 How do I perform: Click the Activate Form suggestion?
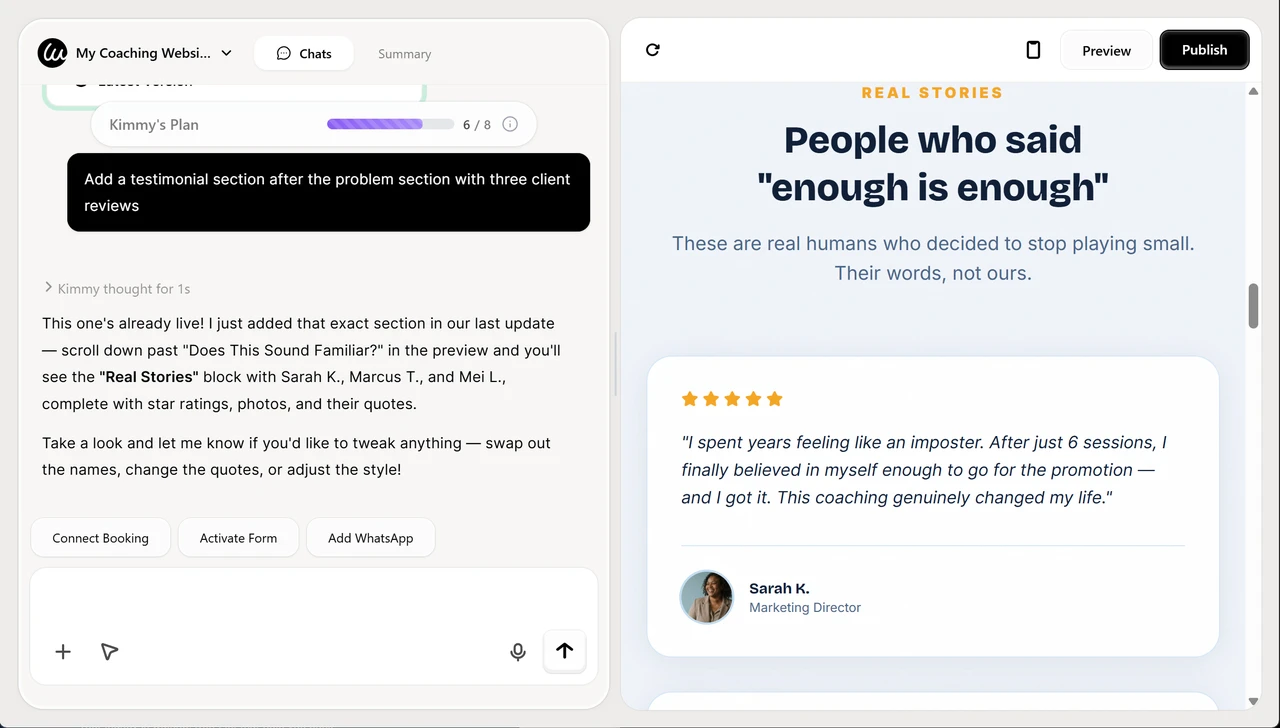[238, 538]
